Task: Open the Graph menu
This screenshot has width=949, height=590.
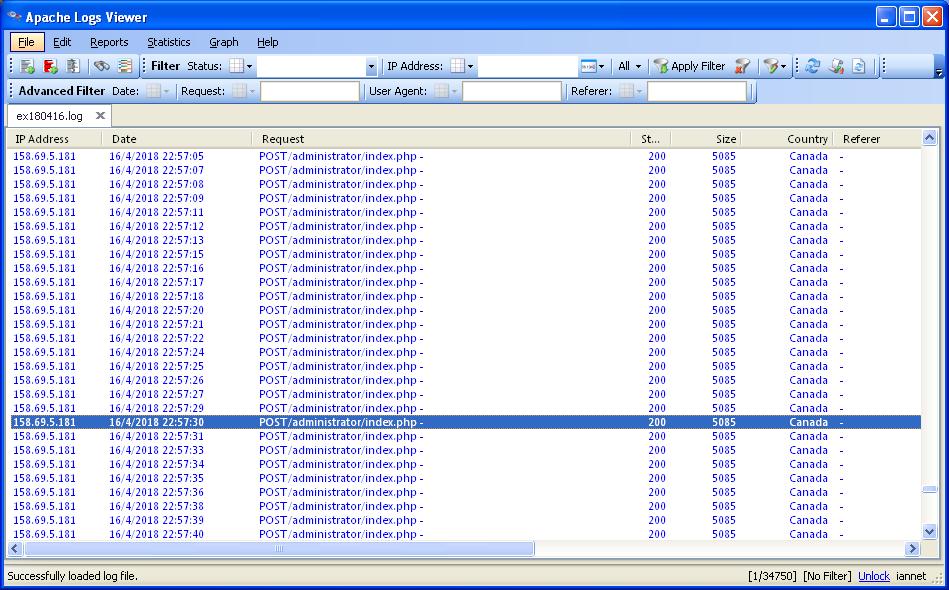Action: [223, 42]
